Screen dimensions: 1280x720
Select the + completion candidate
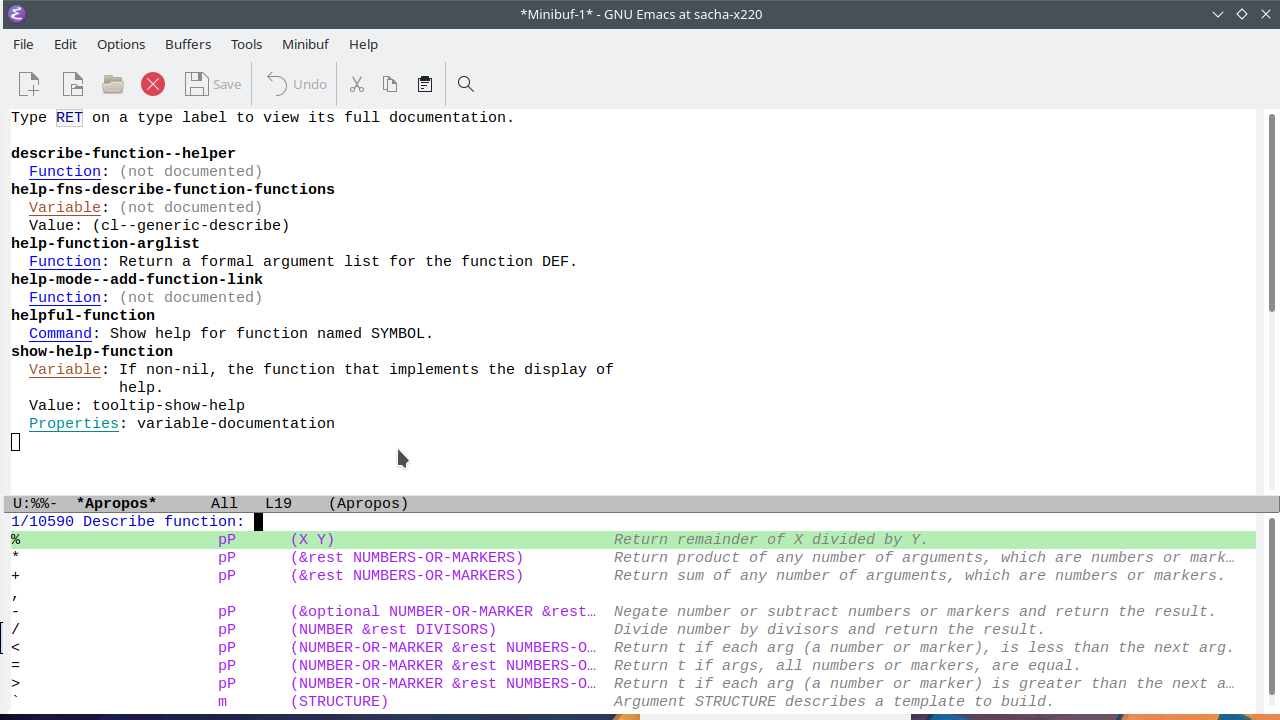[x=633, y=575]
